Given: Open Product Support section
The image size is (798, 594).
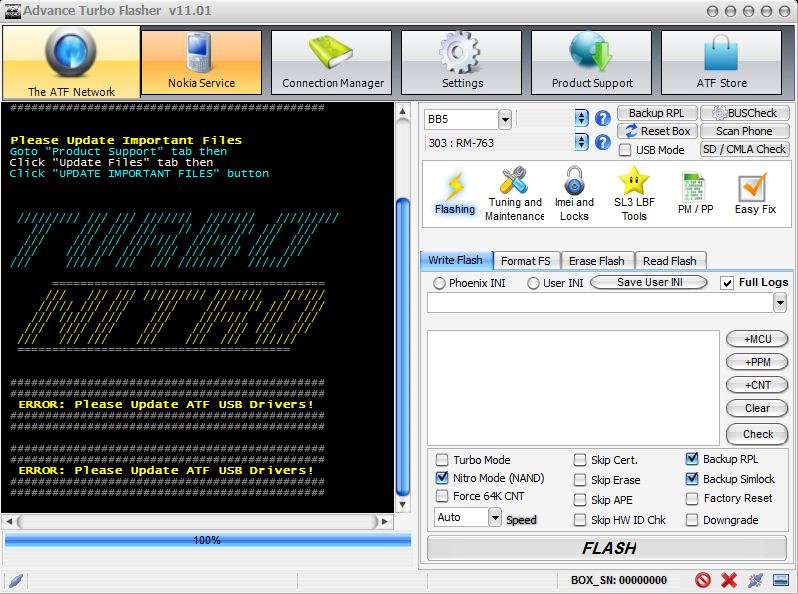Looking at the screenshot, I should [x=591, y=62].
